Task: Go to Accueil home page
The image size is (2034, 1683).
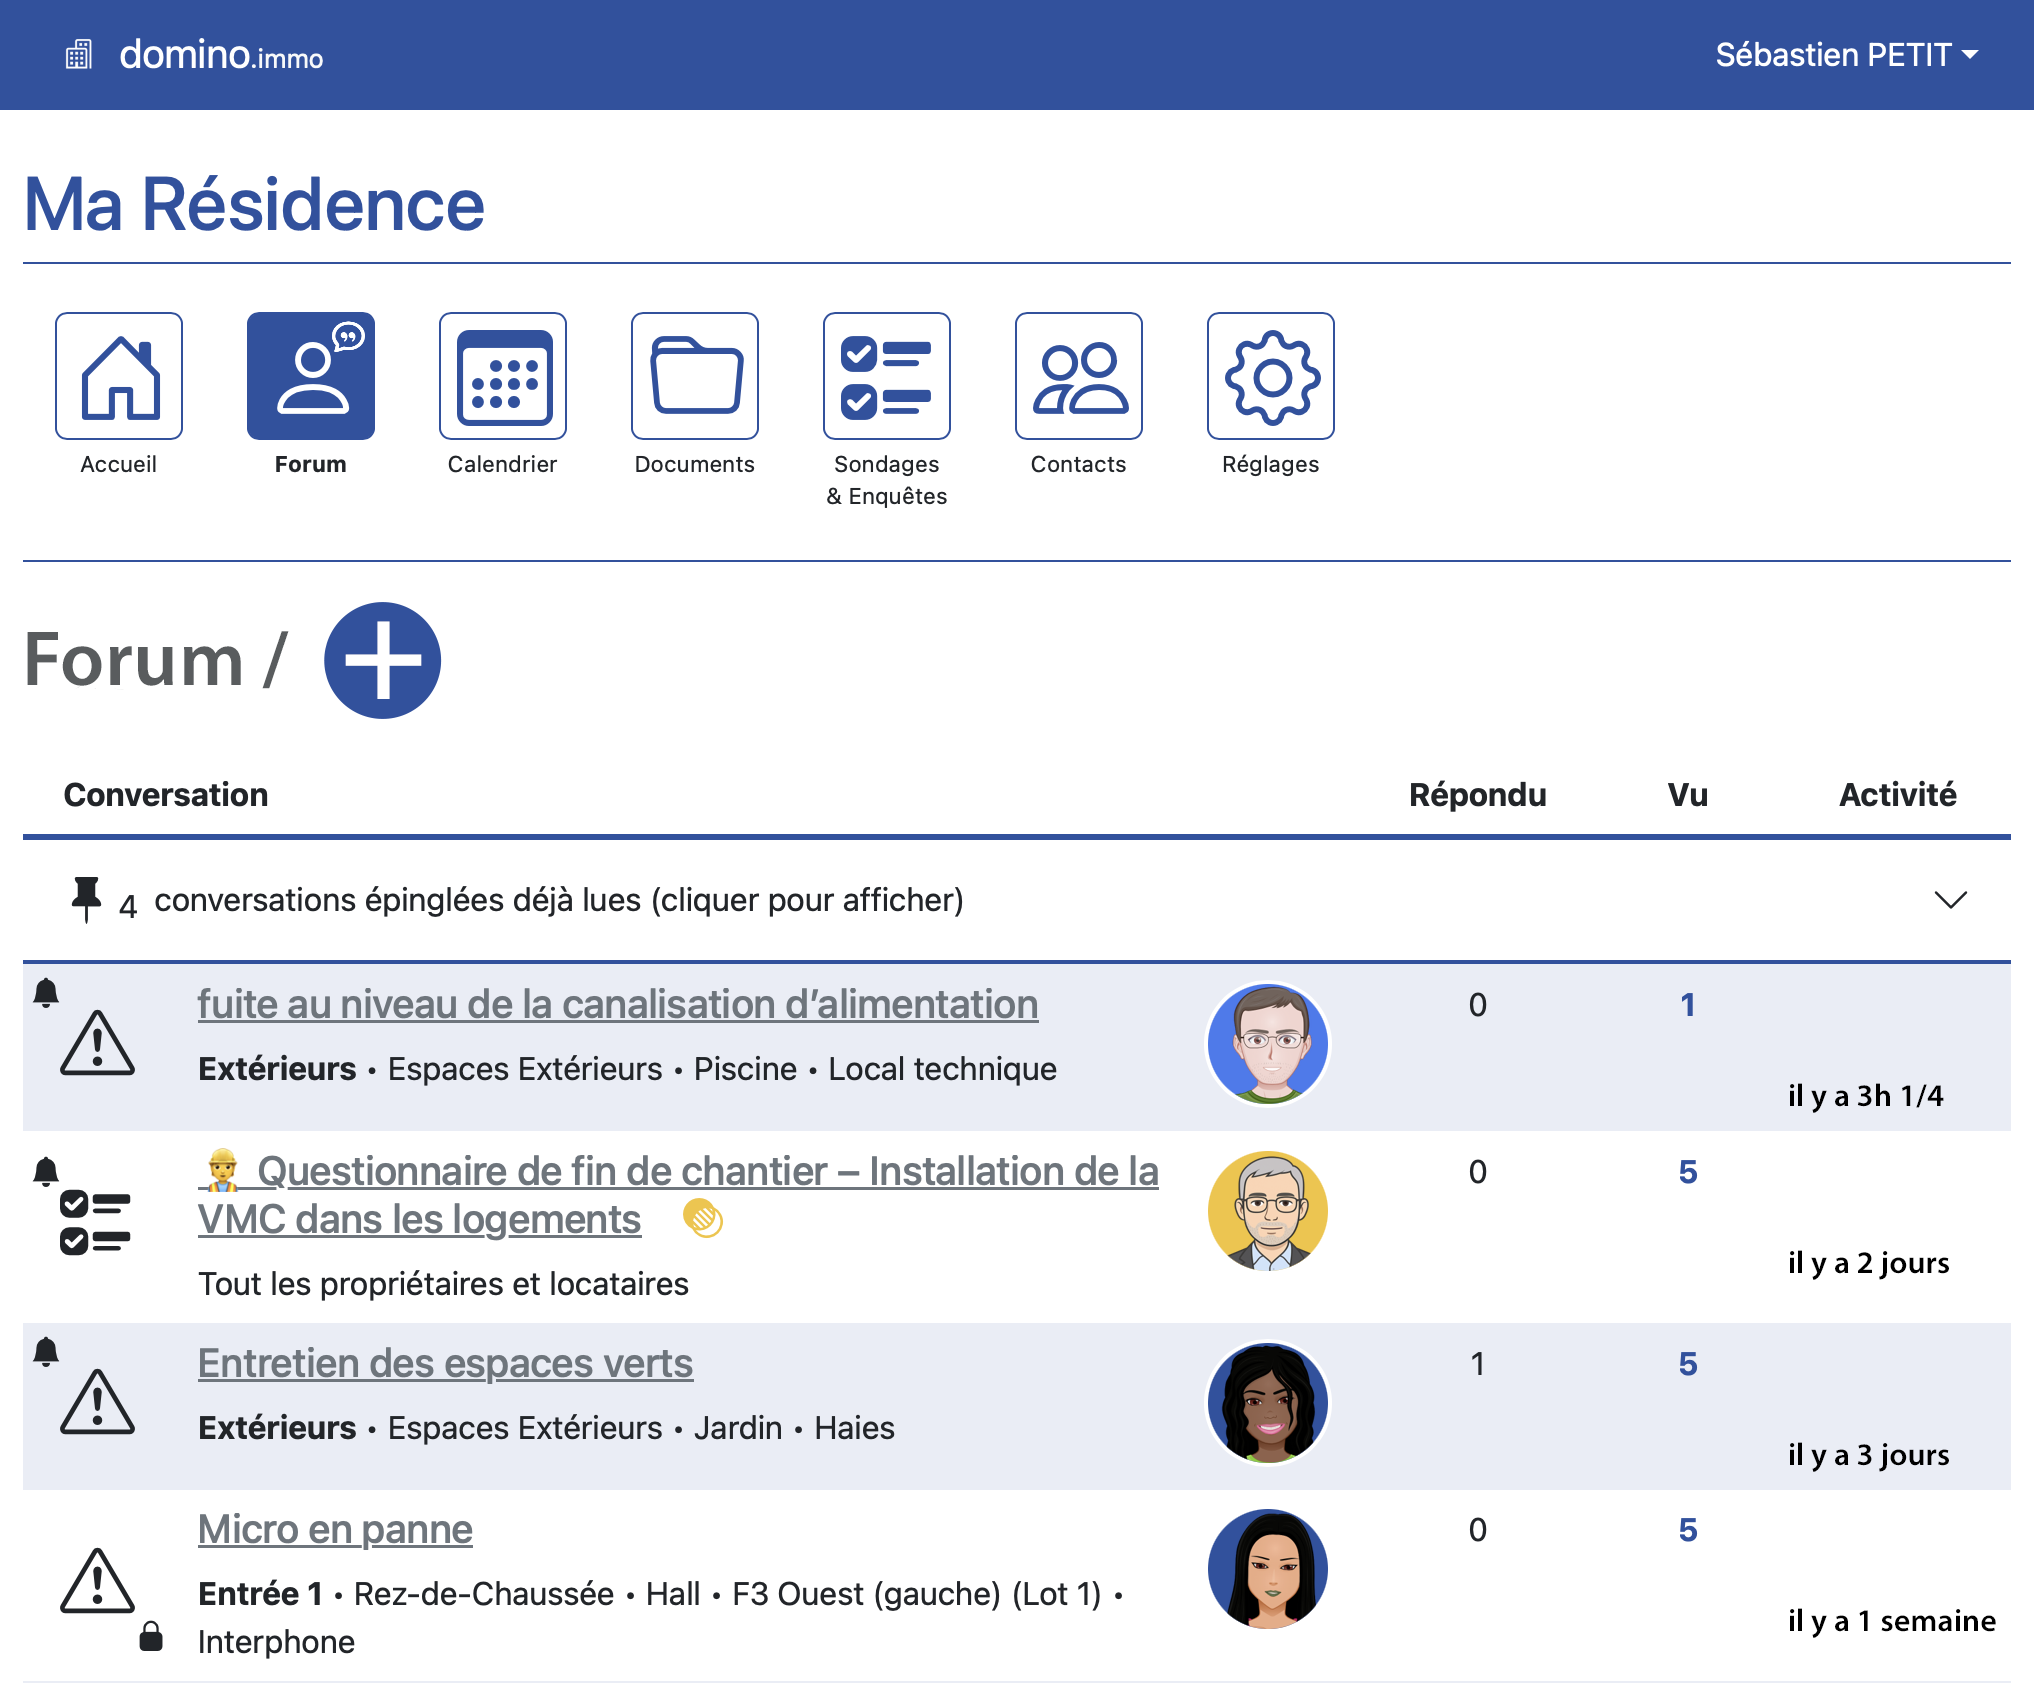Action: click(x=118, y=376)
